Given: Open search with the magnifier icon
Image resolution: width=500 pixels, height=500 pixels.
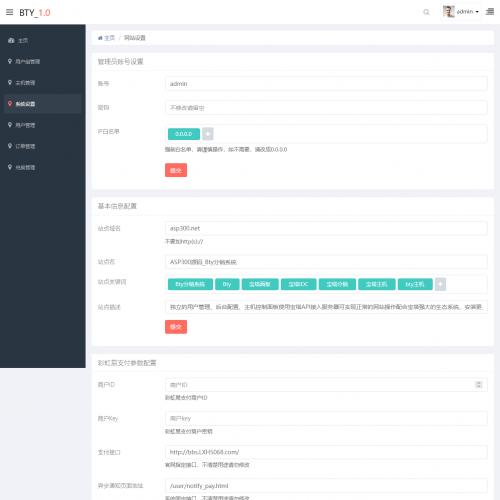Looking at the screenshot, I should (x=426, y=12).
